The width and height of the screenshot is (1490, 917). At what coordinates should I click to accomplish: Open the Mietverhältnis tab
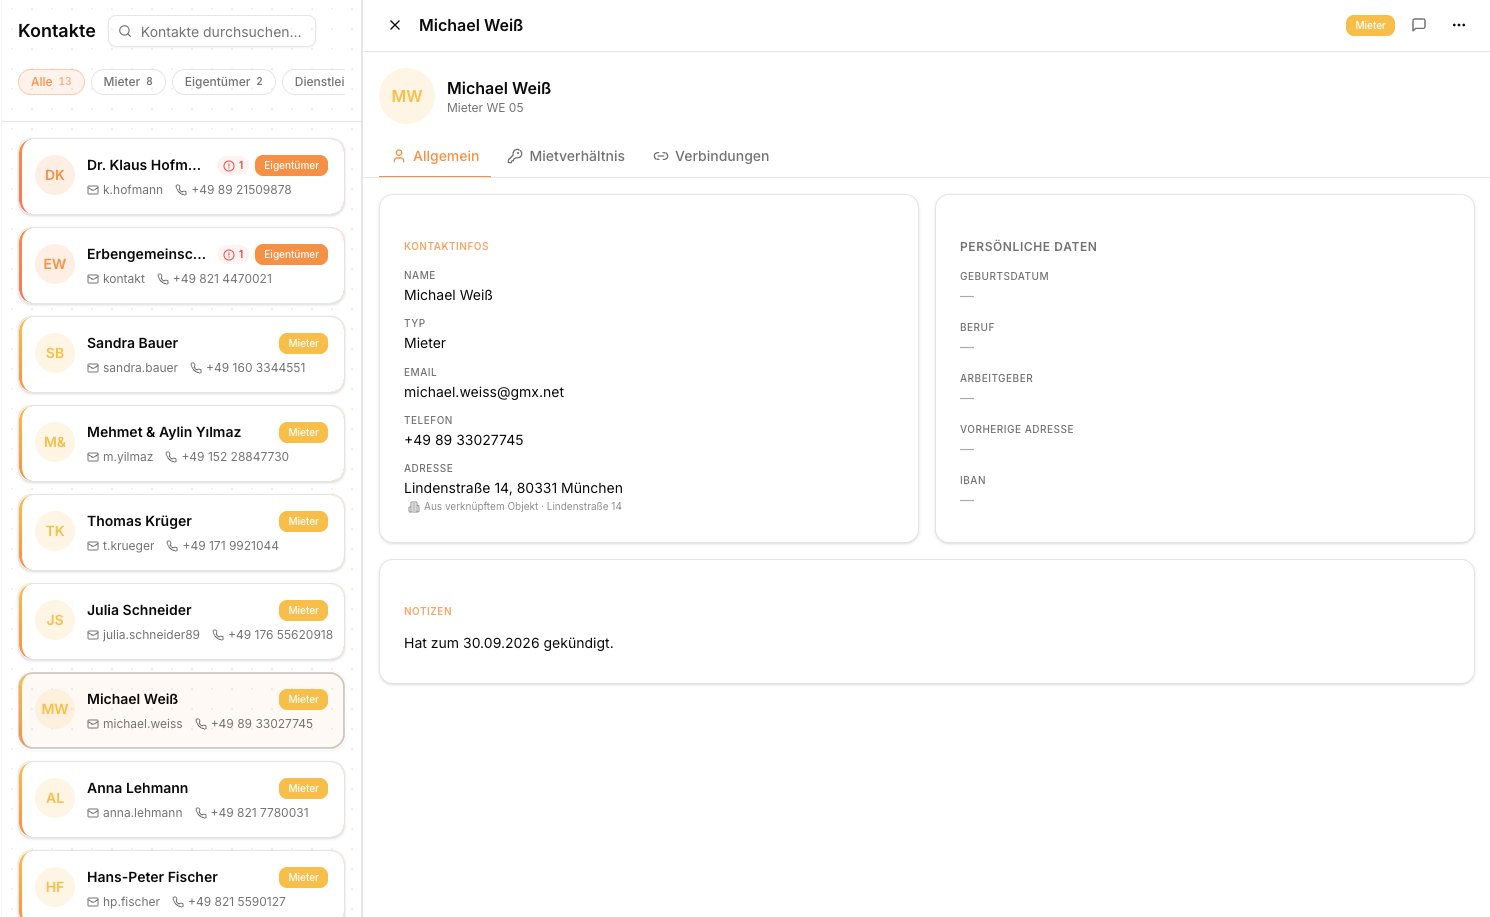[x=566, y=156]
